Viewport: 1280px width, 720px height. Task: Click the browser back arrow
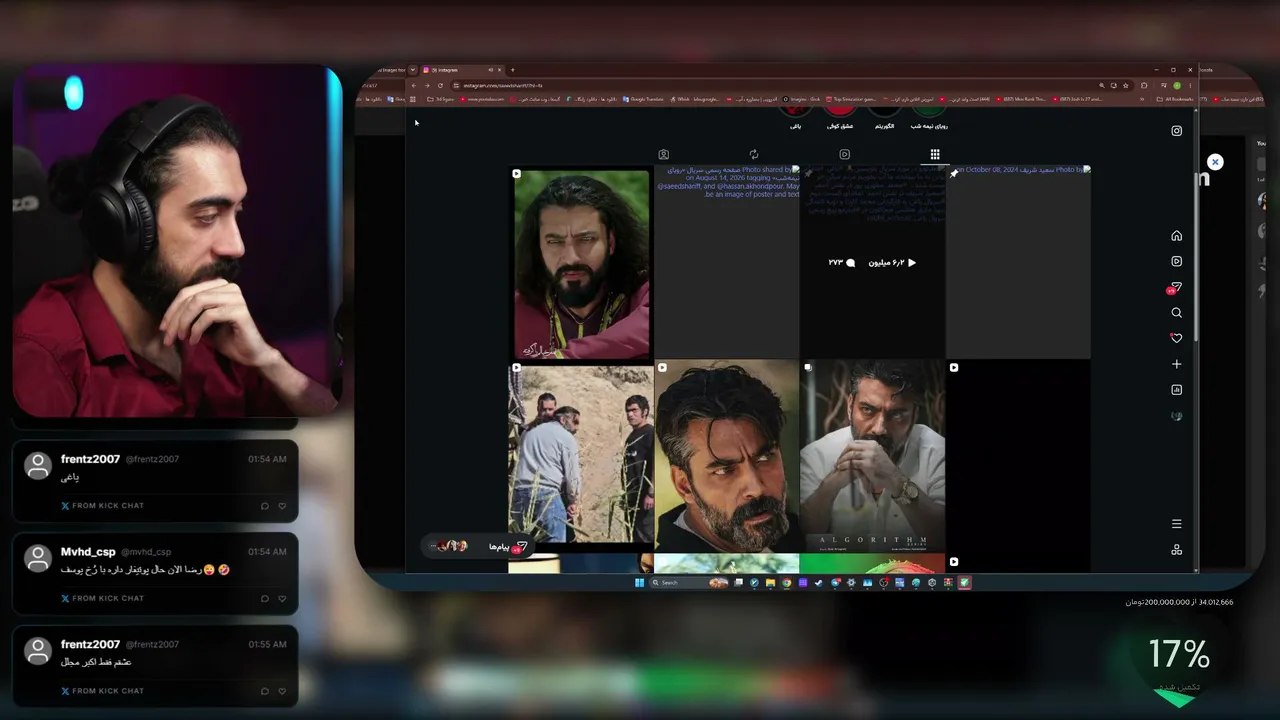click(x=414, y=85)
